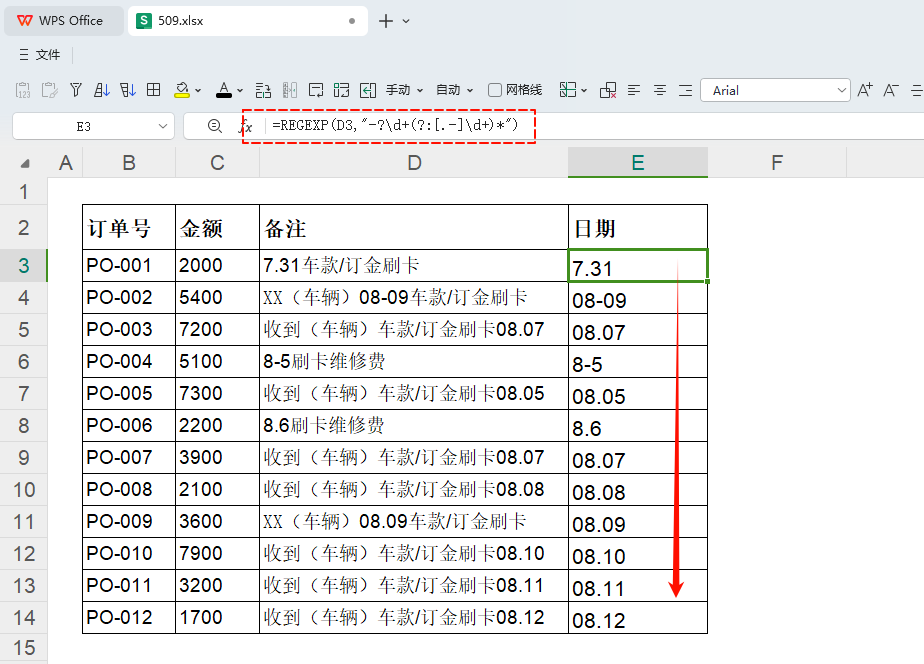Viewport: 924px width, 664px height.
Task: Open the new tab dropdown chevron
Action: click(x=406, y=21)
